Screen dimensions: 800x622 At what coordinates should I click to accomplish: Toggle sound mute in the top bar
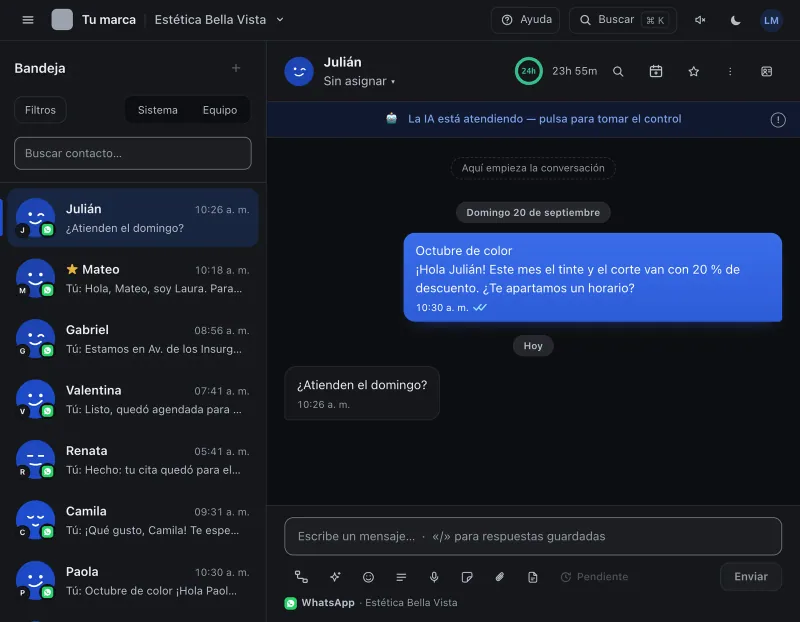coord(700,20)
